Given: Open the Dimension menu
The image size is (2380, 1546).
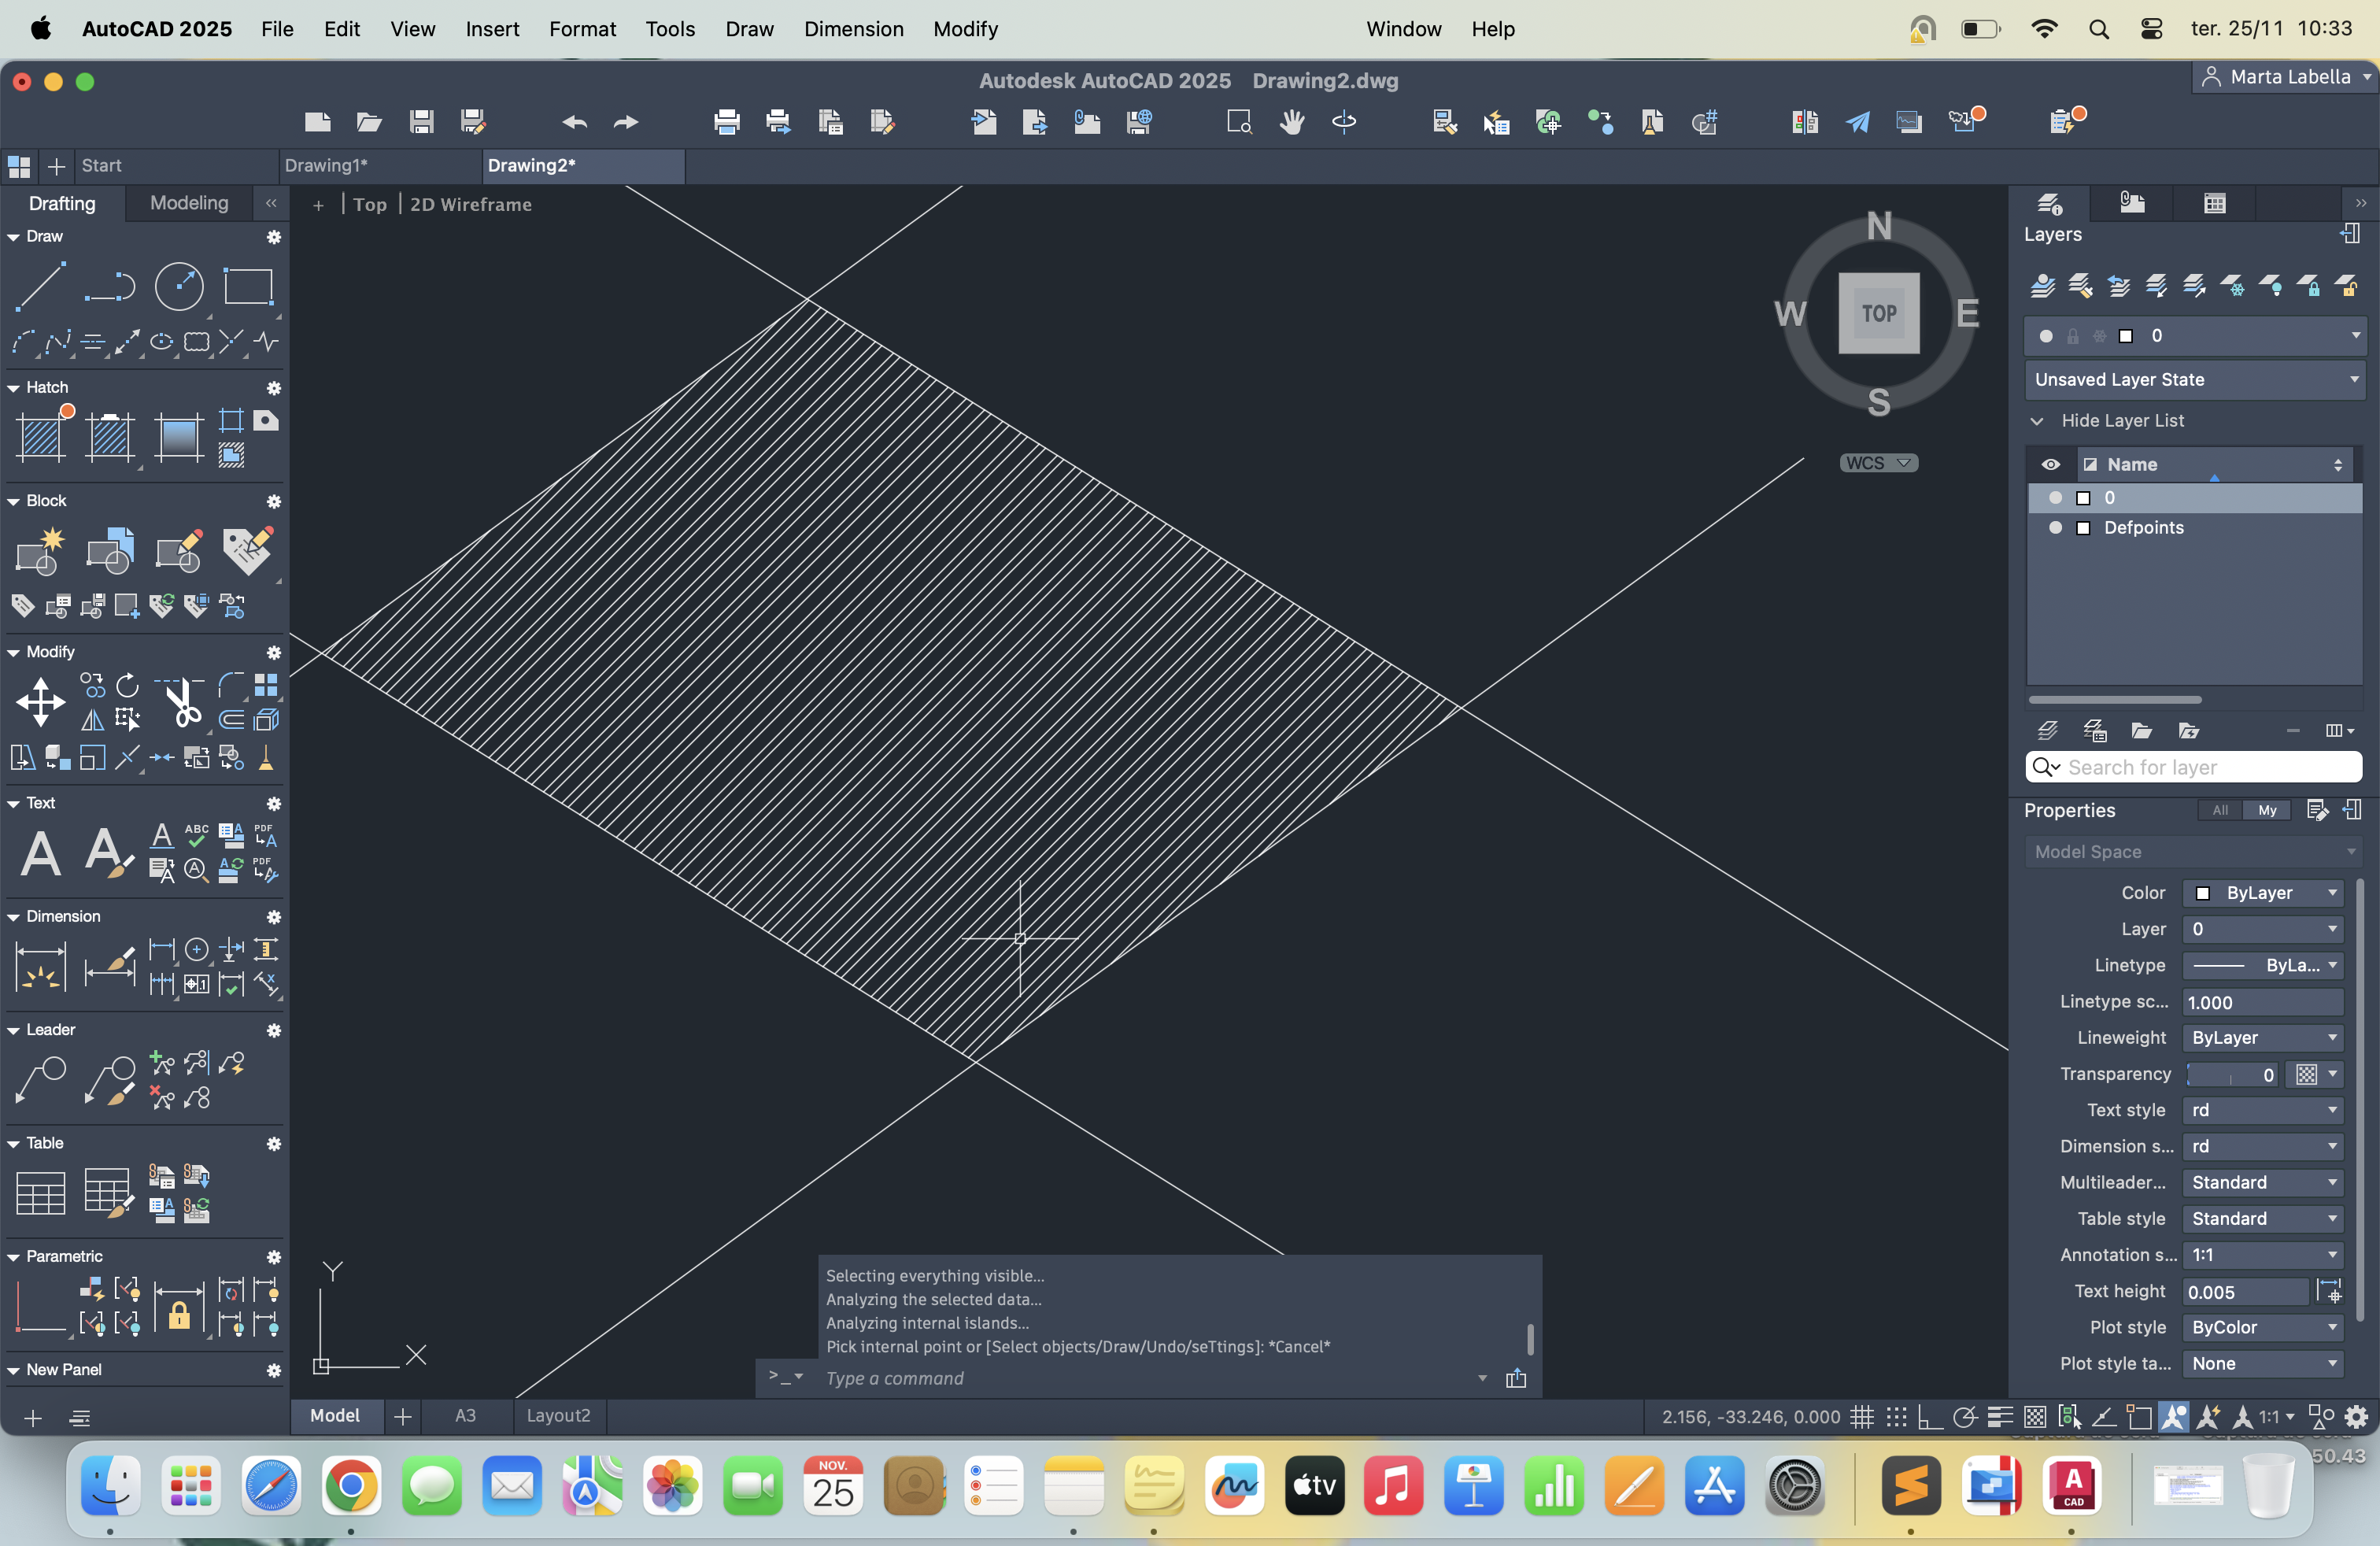Looking at the screenshot, I should 853,29.
